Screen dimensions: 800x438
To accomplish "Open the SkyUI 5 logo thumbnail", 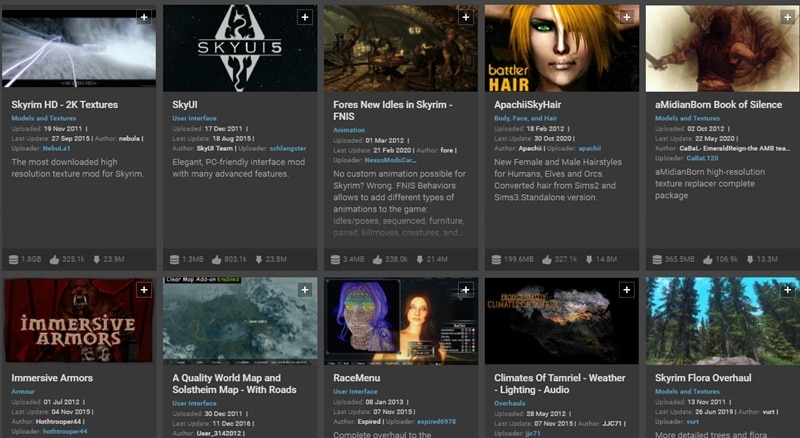I will pos(240,48).
